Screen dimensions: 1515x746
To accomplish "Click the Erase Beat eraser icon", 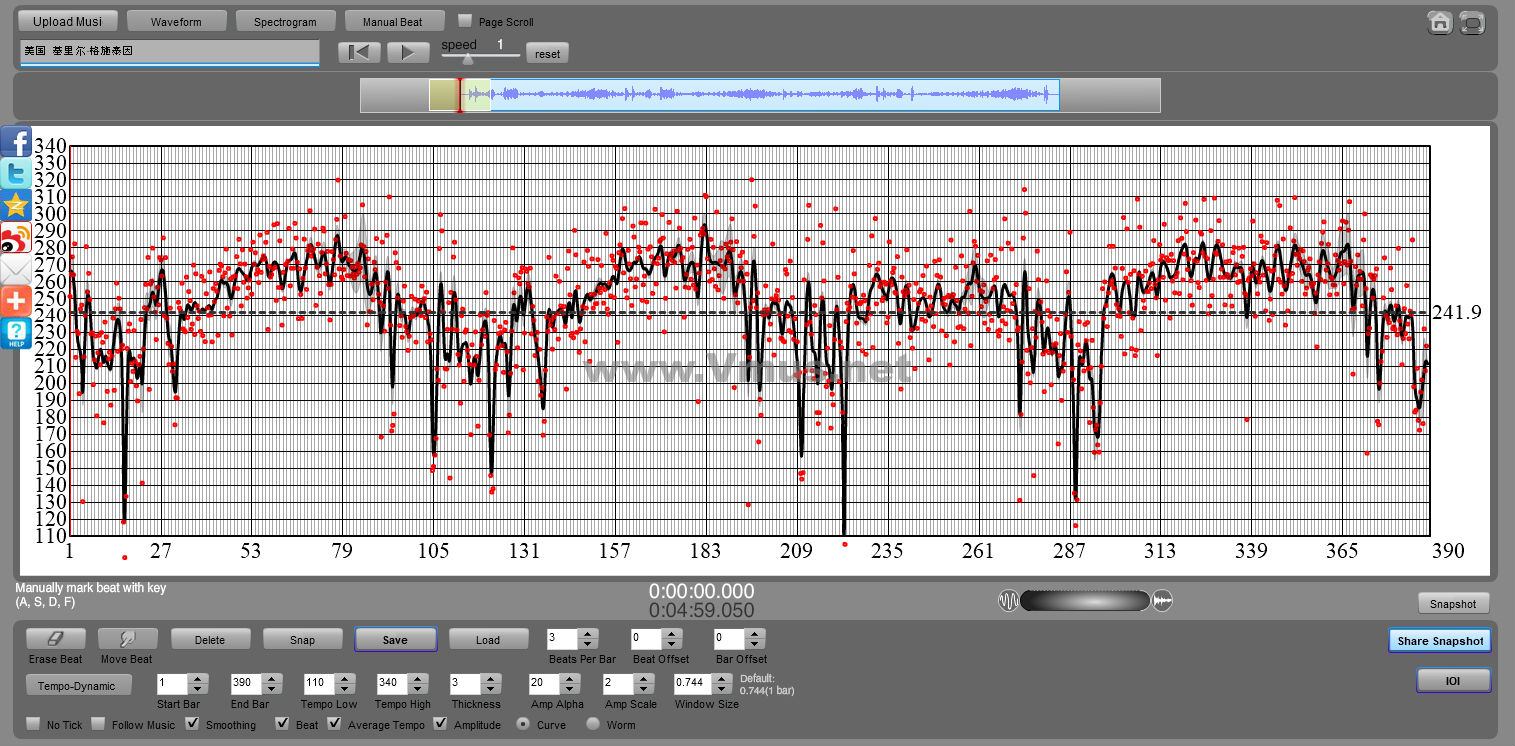I will (55, 639).
